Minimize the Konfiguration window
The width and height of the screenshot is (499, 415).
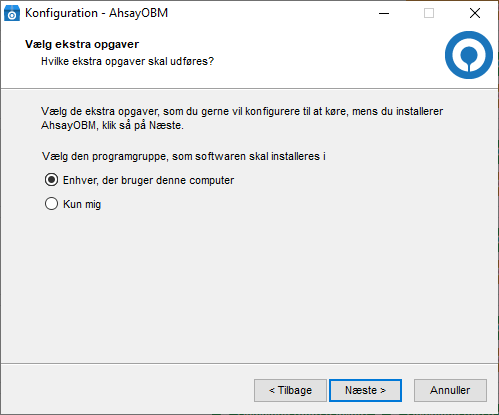click(384, 13)
